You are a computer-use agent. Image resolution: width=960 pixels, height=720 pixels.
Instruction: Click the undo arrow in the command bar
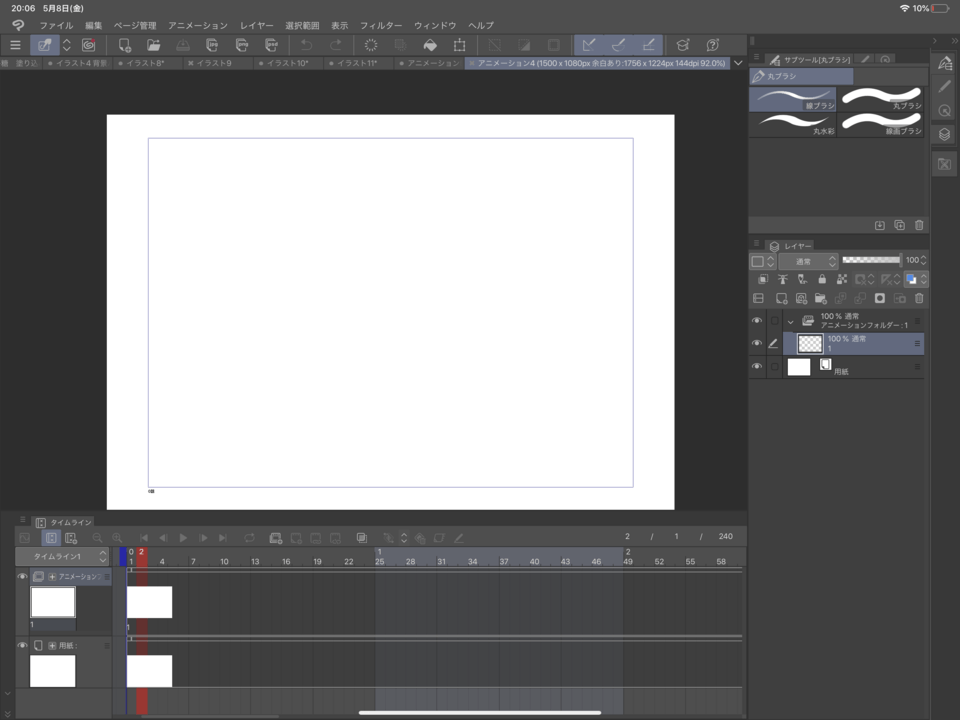tap(306, 45)
